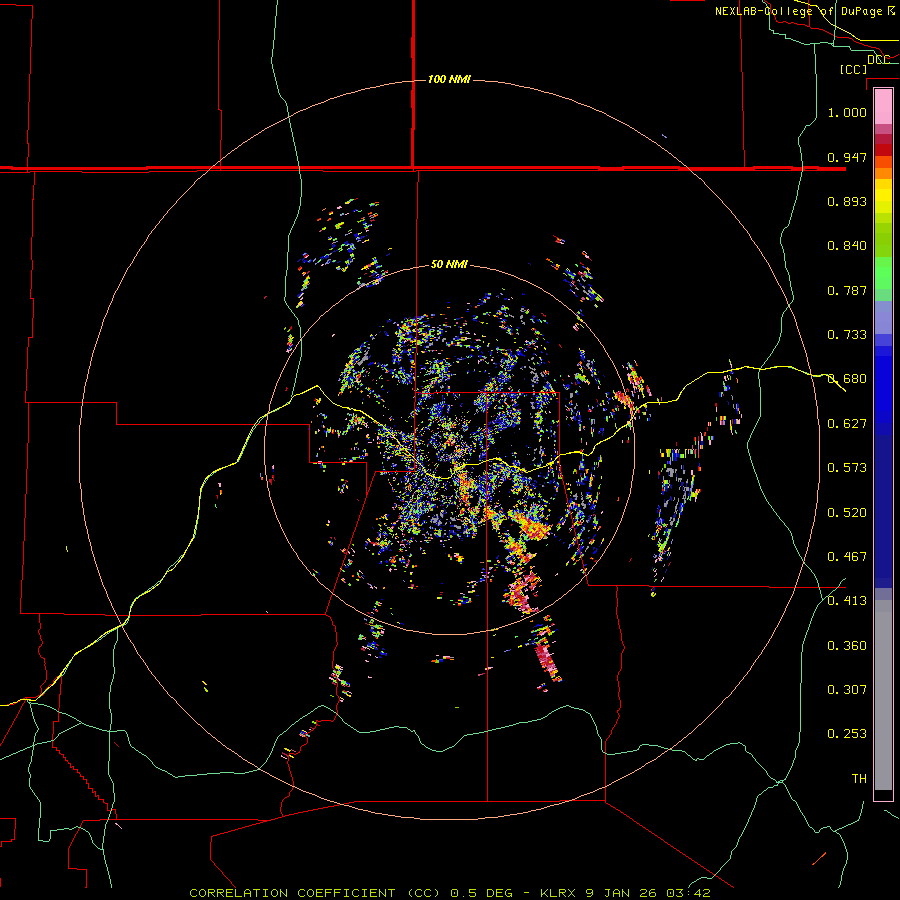Click the [CC] legend title
The width and height of the screenshot is (900, 900).
[x=854, y=69]
